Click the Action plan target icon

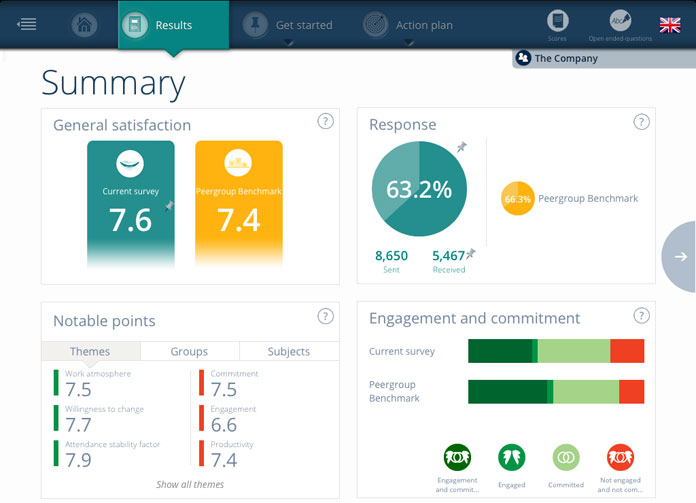point(376,24)
